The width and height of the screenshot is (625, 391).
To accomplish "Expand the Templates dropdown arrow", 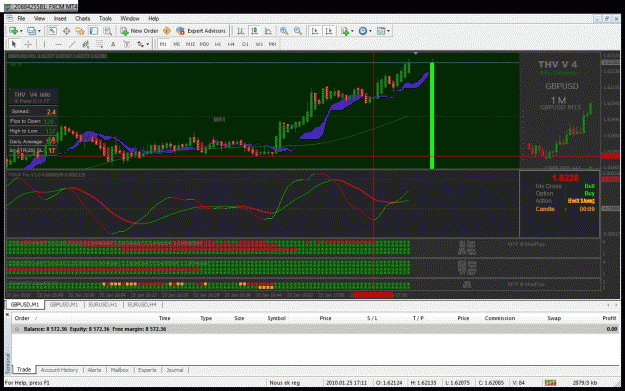I will click(x=388, y=31).
